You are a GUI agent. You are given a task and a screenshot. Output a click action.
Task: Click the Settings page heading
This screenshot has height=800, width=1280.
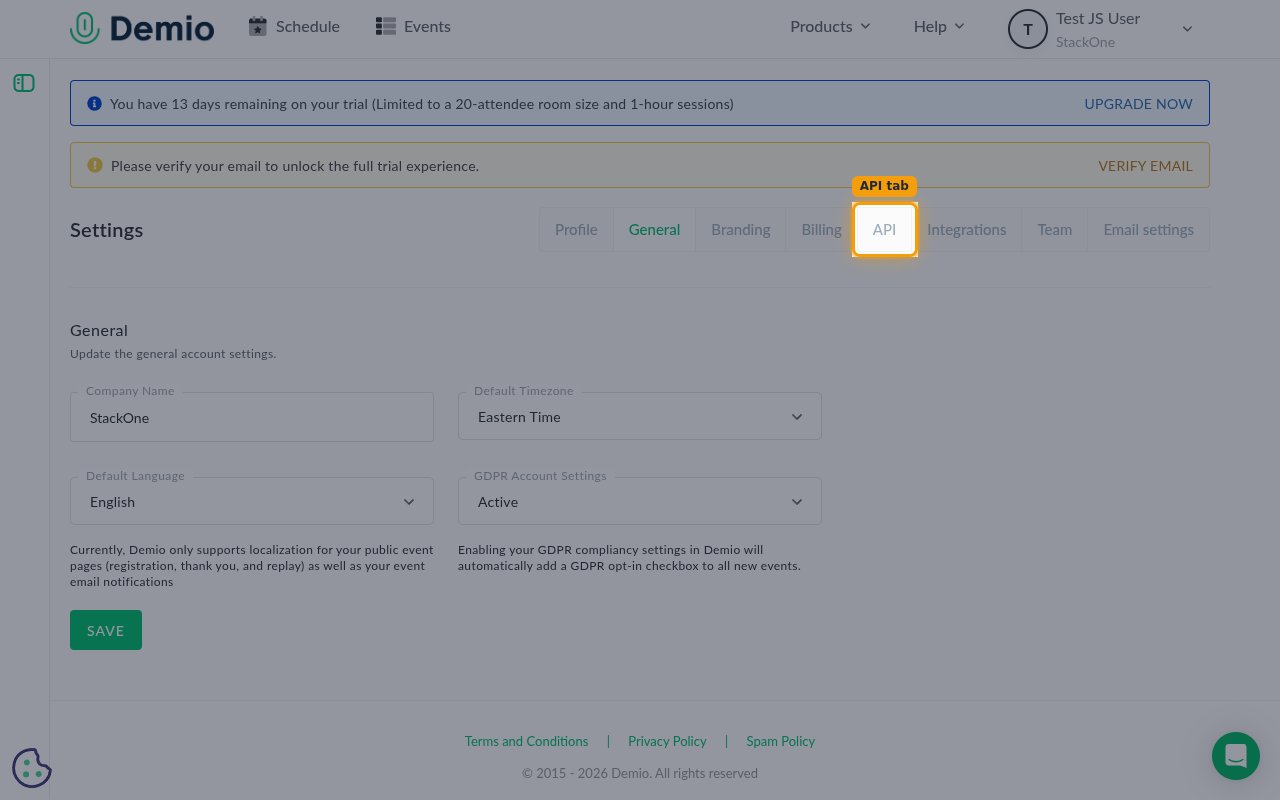[x=106, y=229]
